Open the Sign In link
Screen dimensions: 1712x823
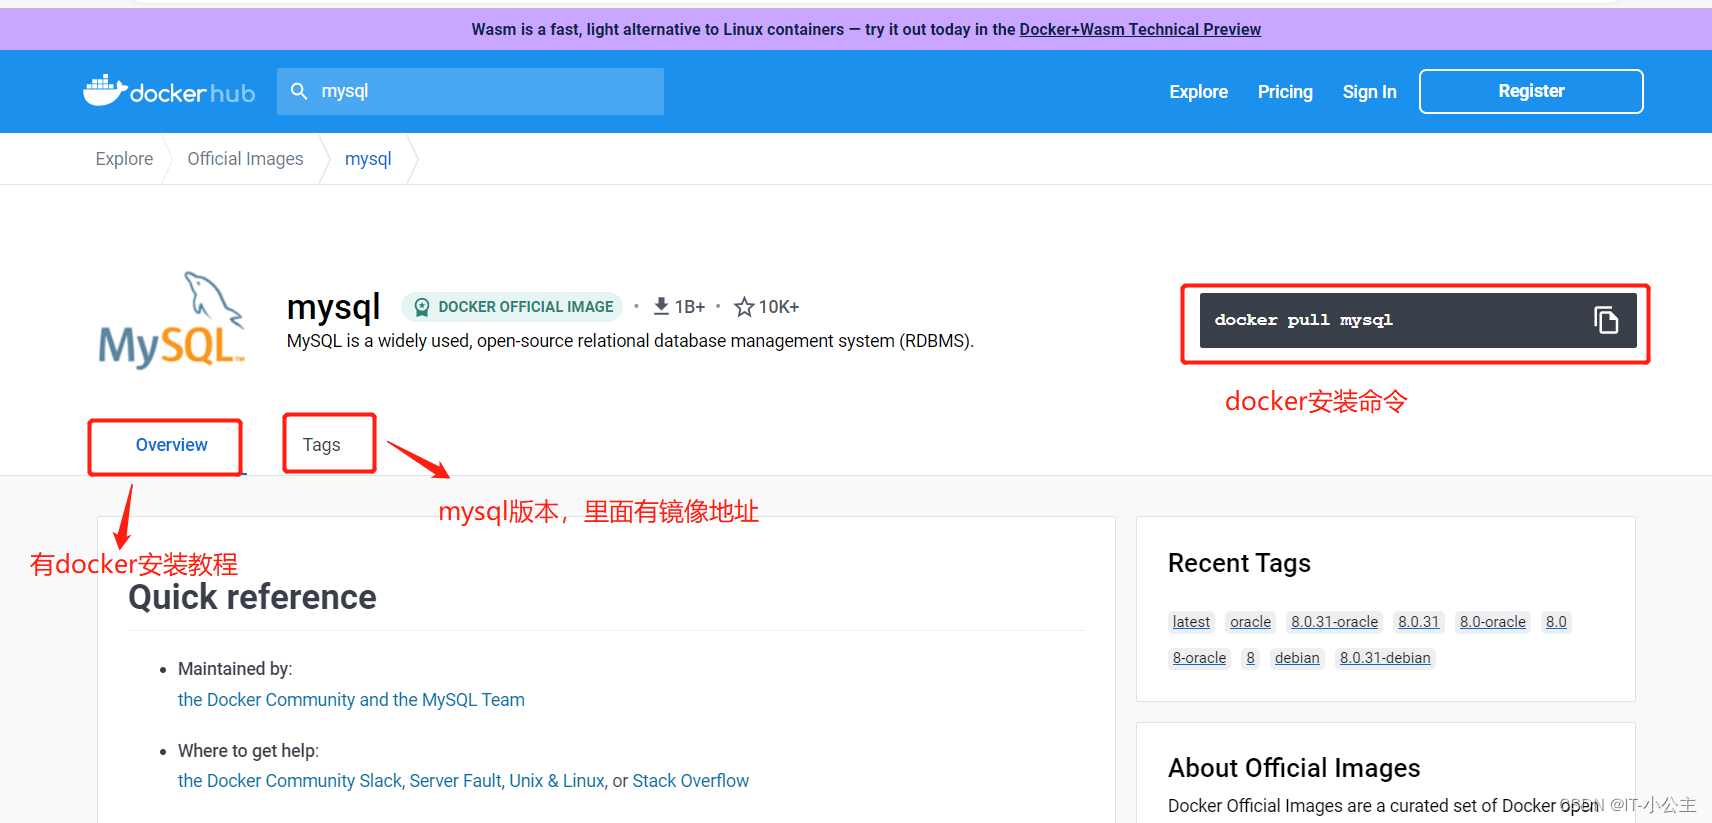pyautogui.click(x=1369, y=92)
